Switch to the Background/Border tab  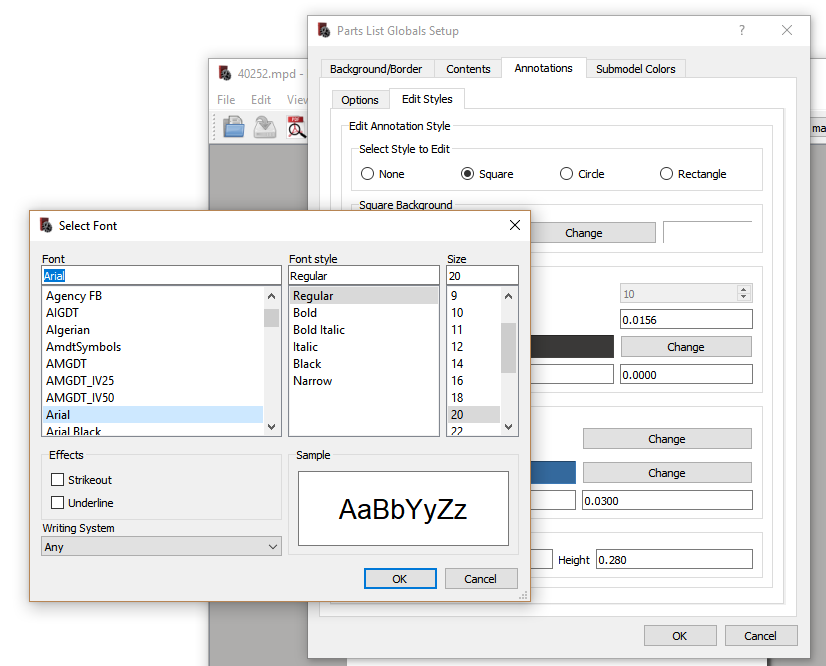coord(377,68)
